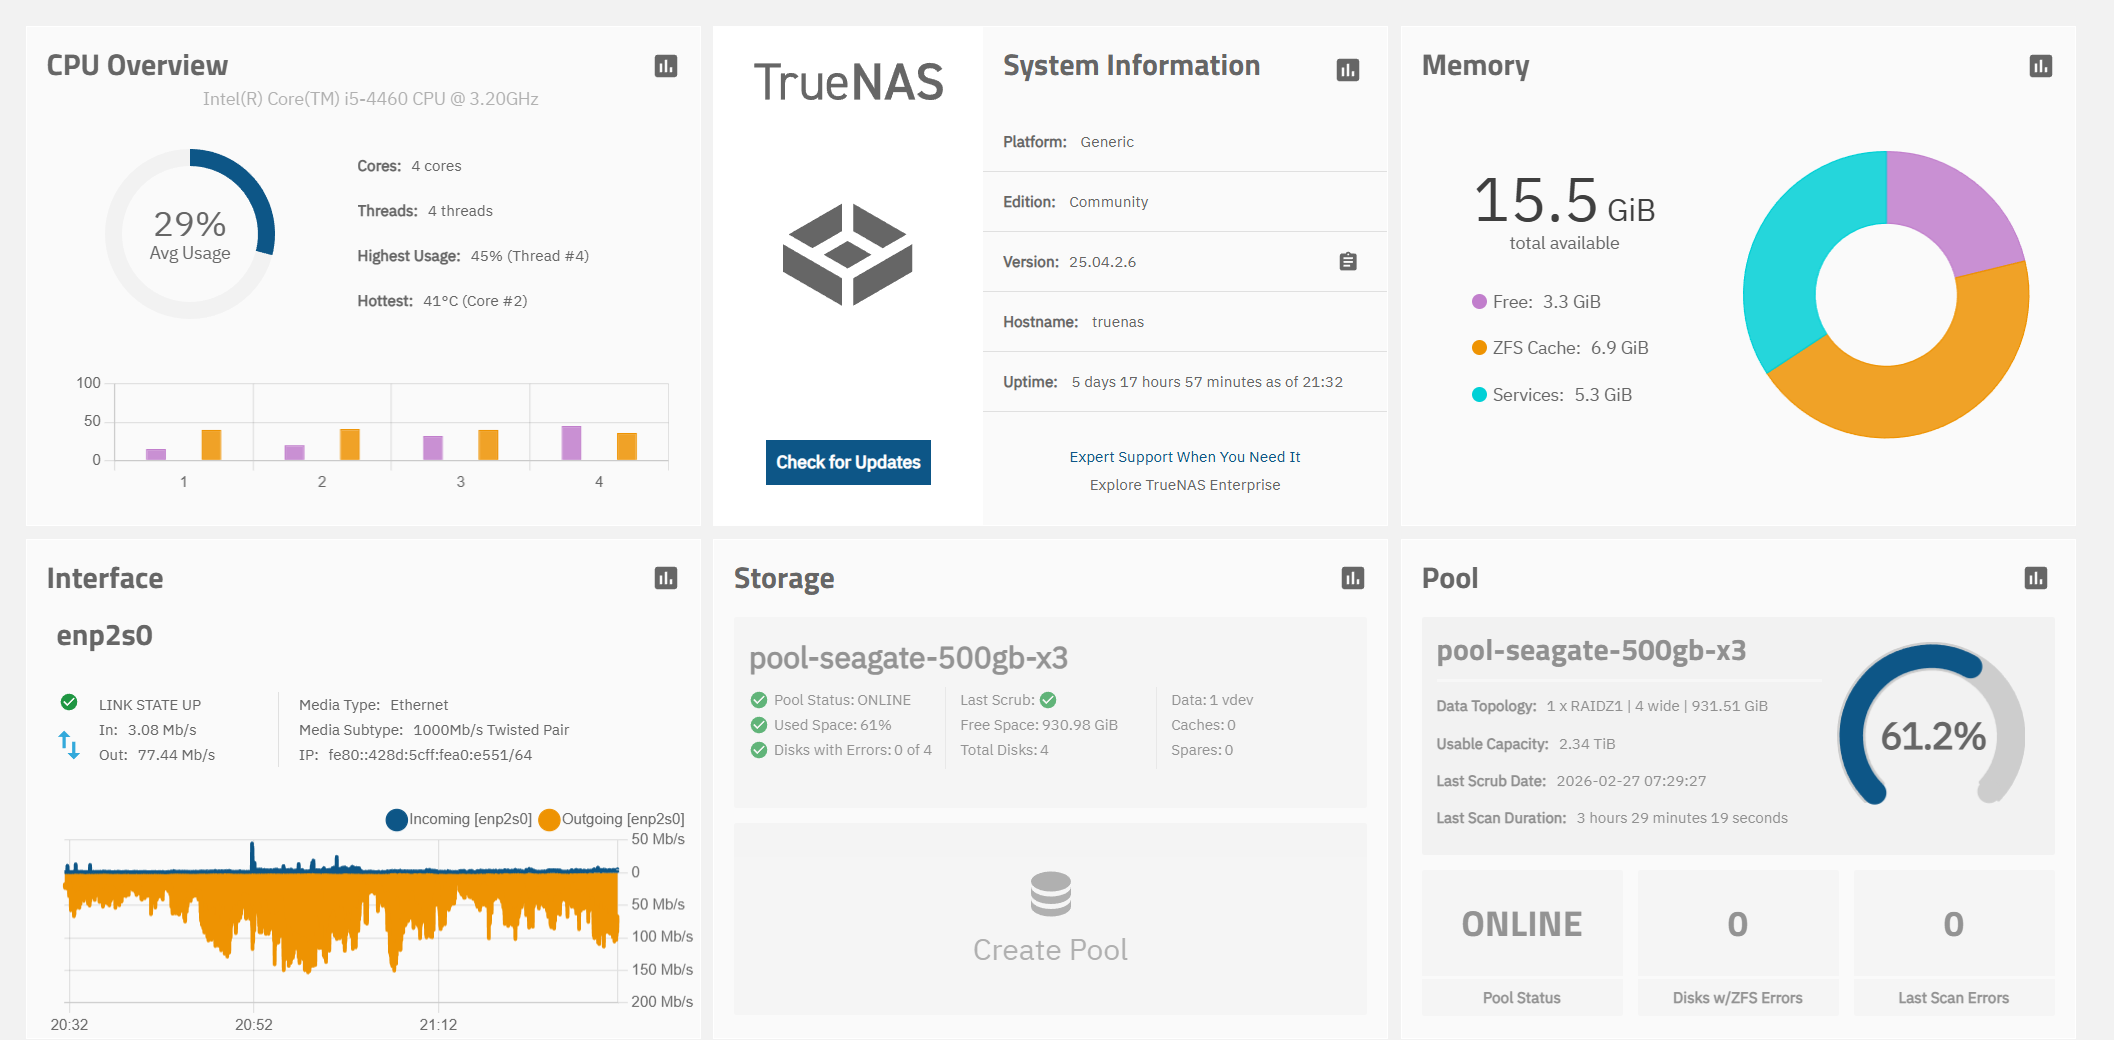The image size is (2114, 1040).
Task: Open the Interface reports icon
Action: [666, 578]
